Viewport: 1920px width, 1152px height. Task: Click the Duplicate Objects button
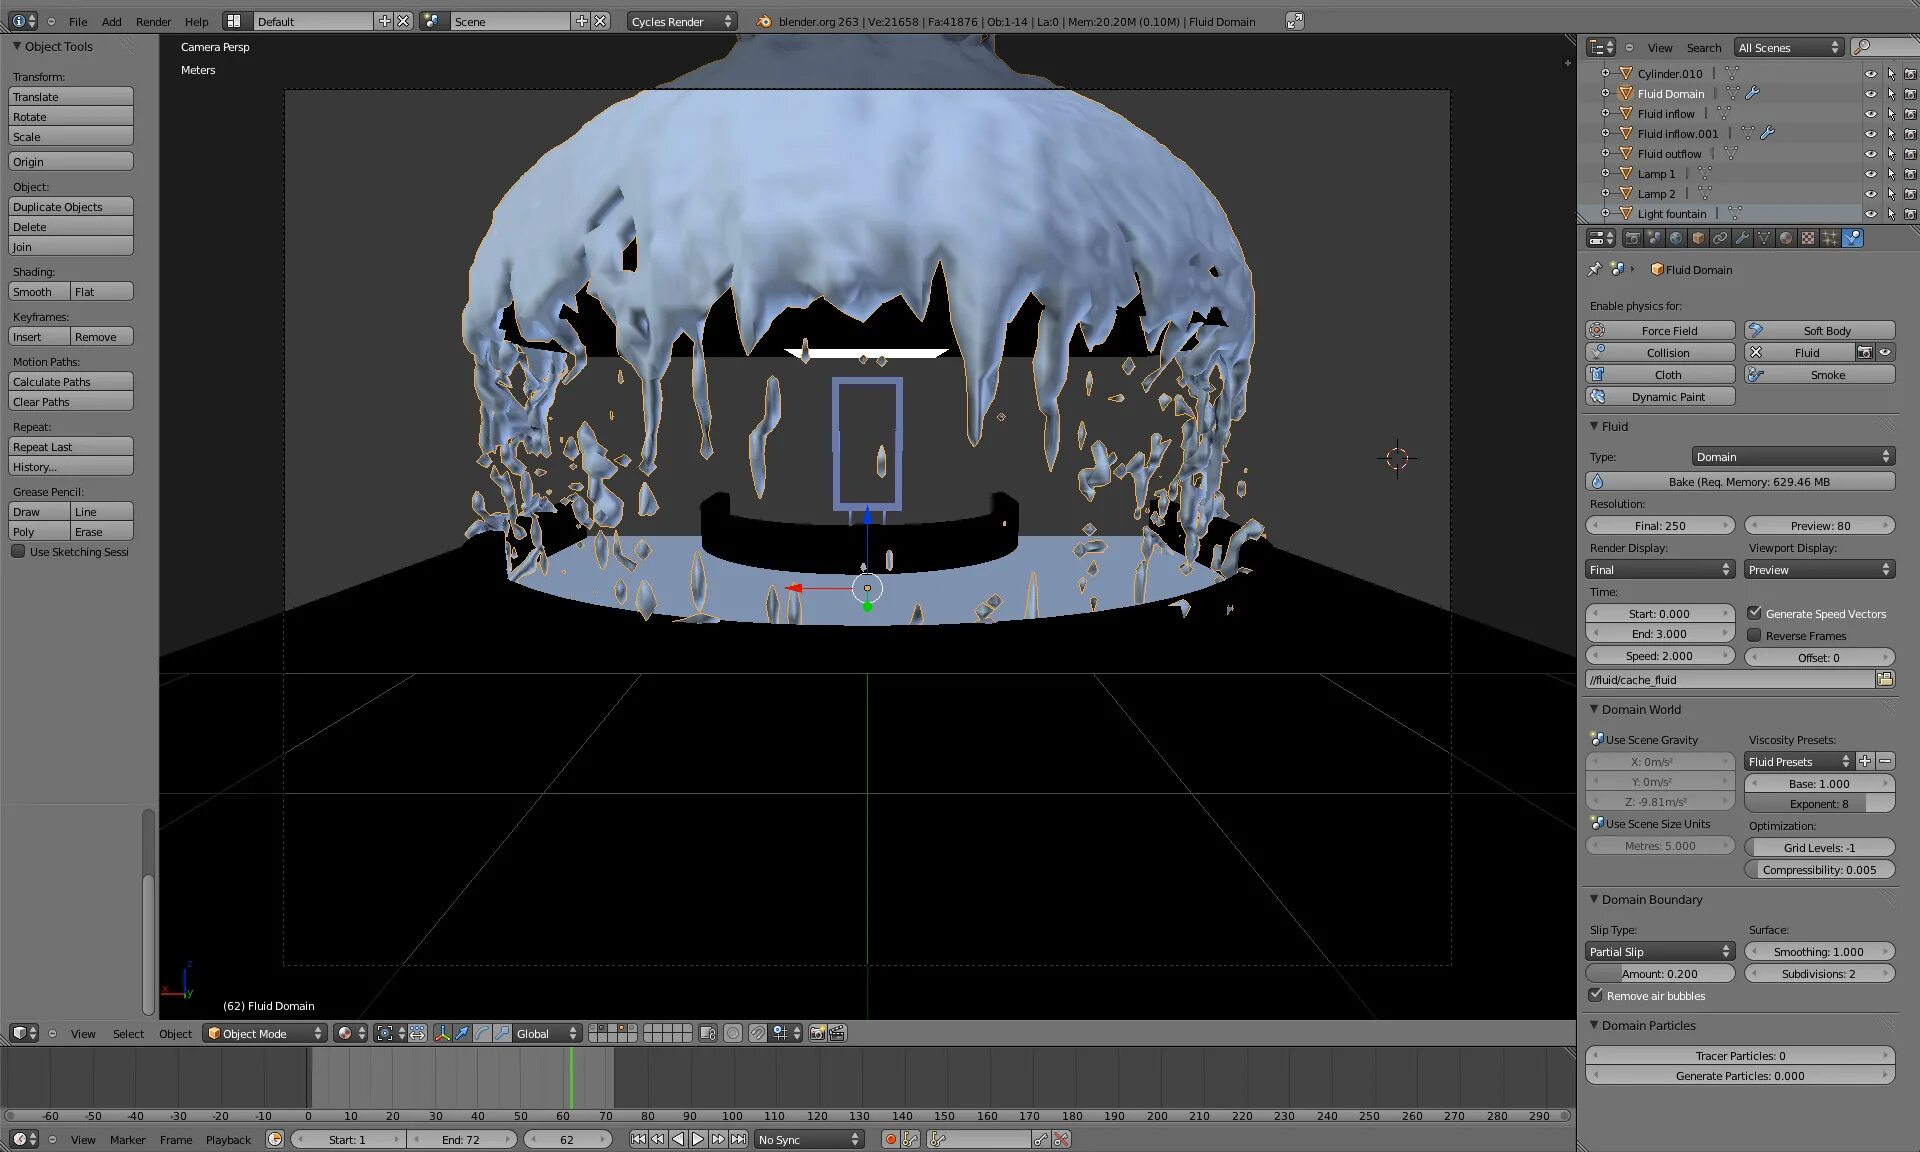71,207
